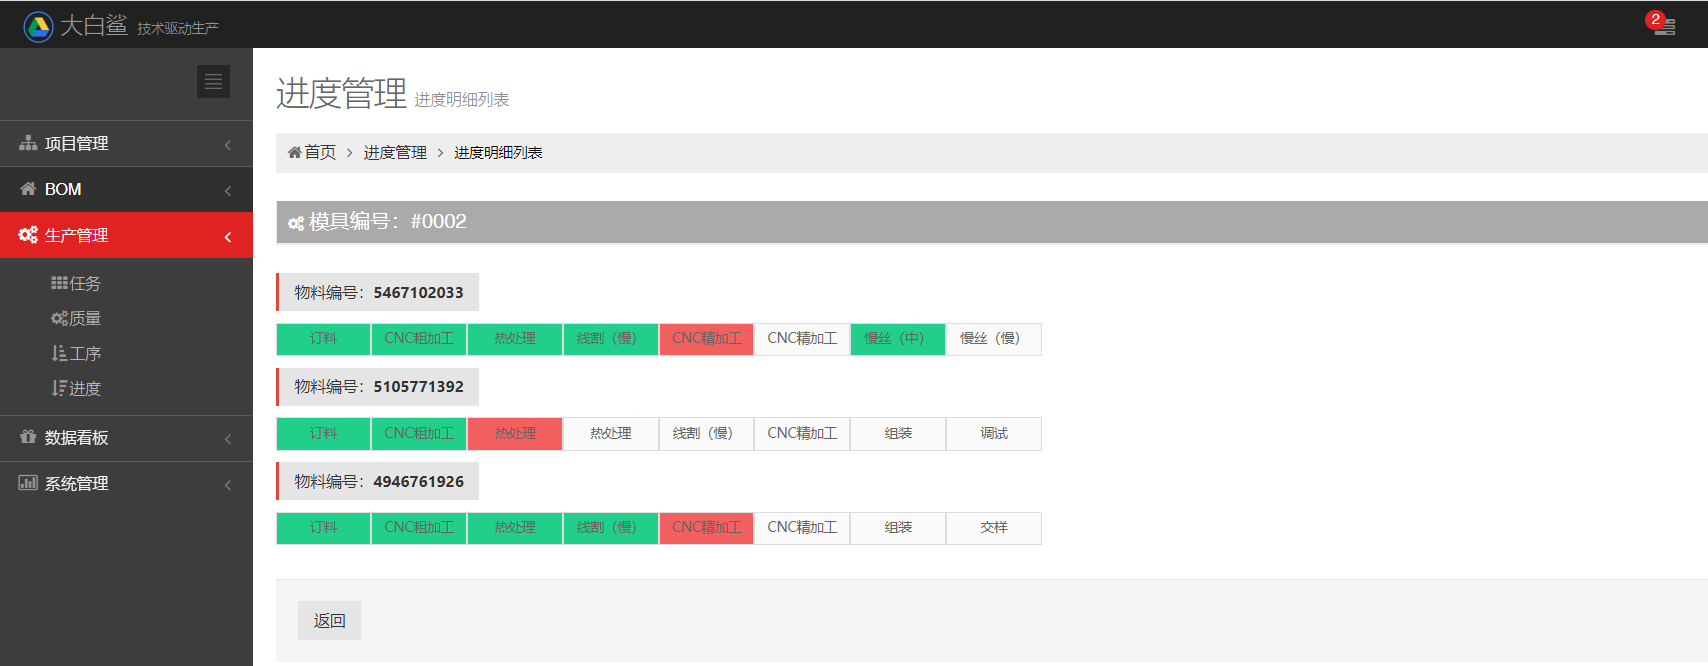This screenshot has height=666, width=1708.
Task: Click 订料 step for material 4946761926
Action: coord(323,528)
